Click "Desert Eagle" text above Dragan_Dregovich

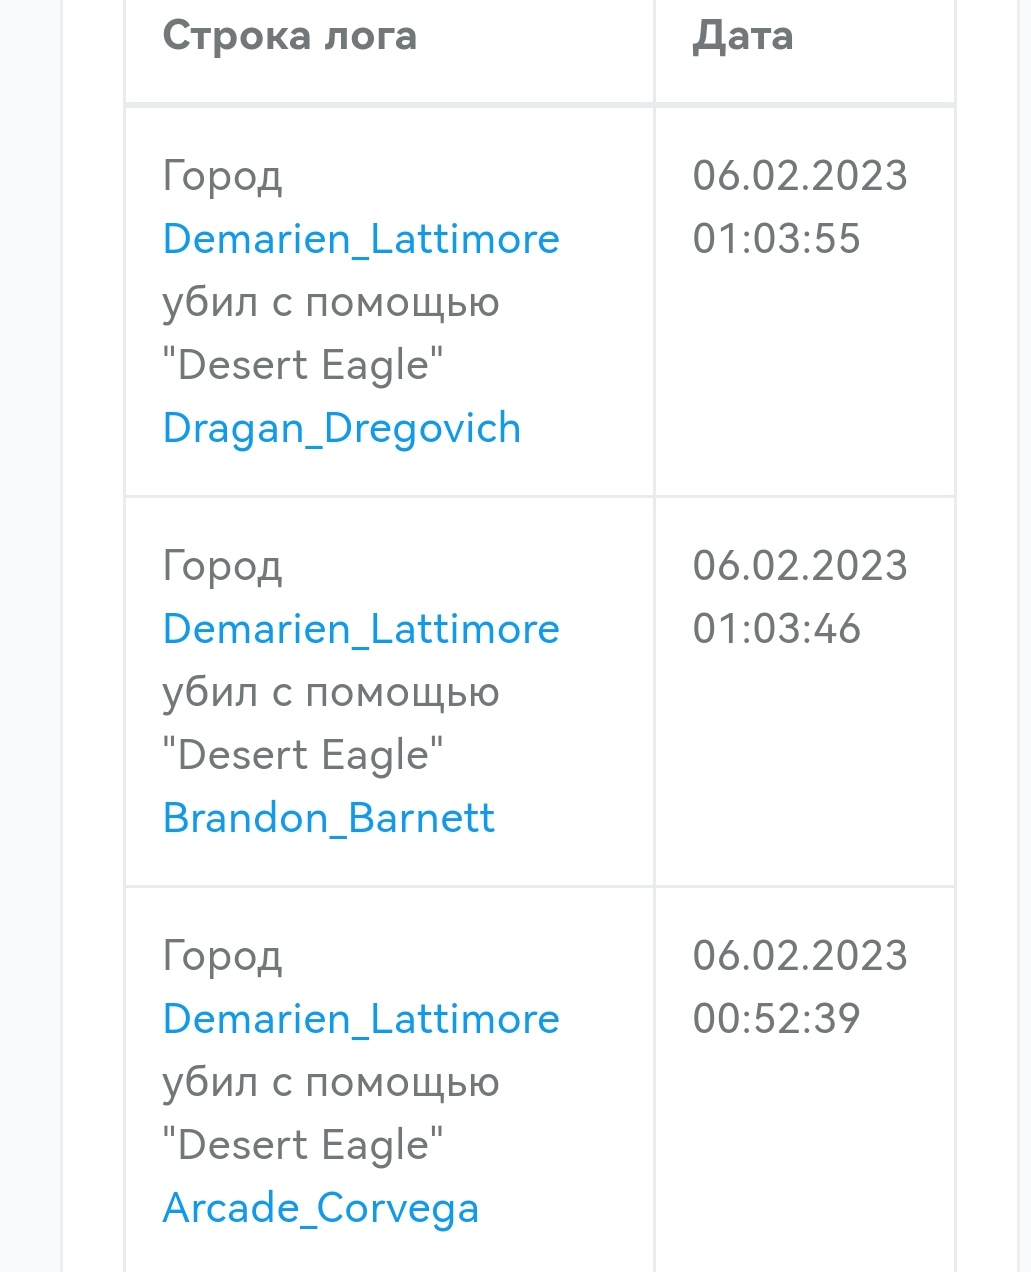[303, 365]
